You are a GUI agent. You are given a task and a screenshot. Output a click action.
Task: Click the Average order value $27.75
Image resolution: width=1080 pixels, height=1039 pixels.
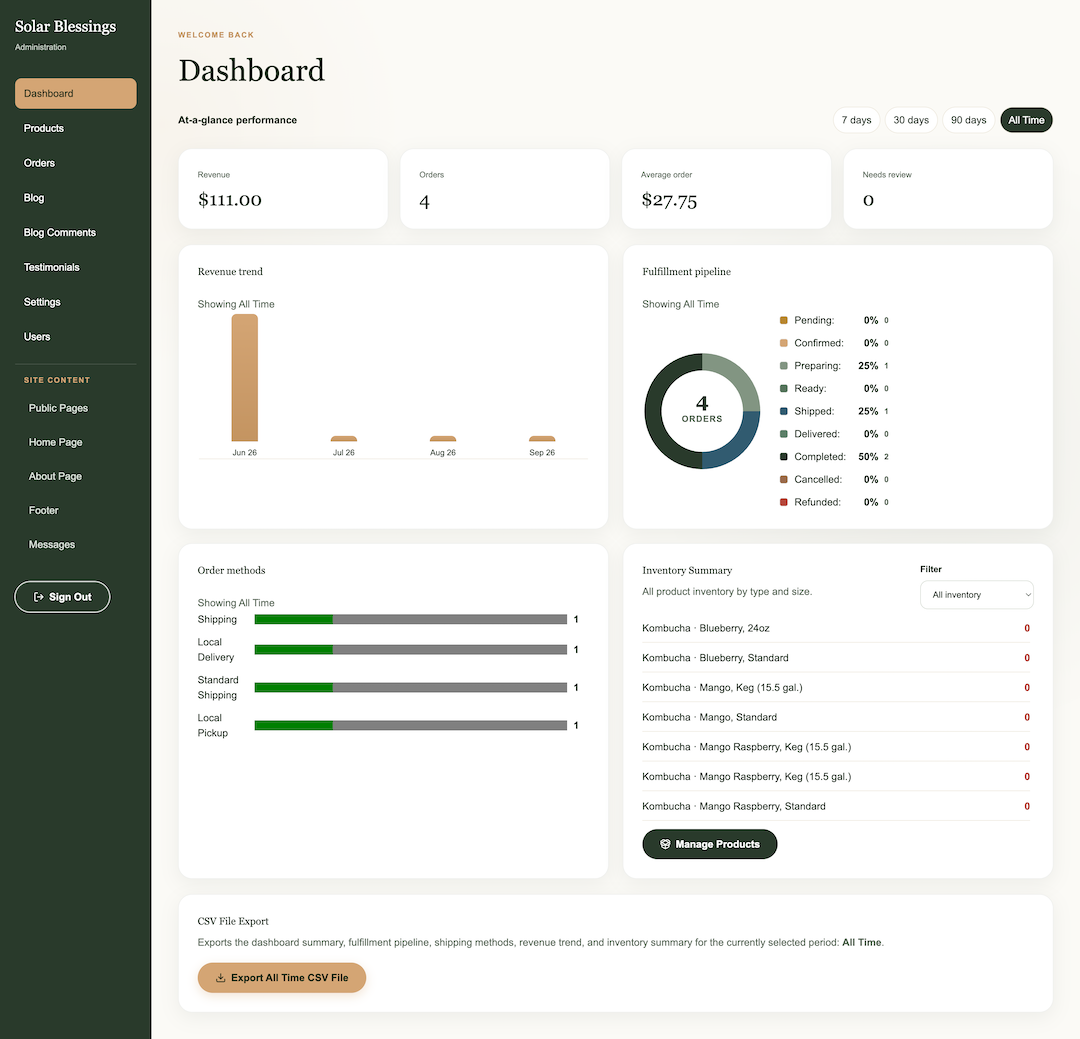tap(669, 200)
